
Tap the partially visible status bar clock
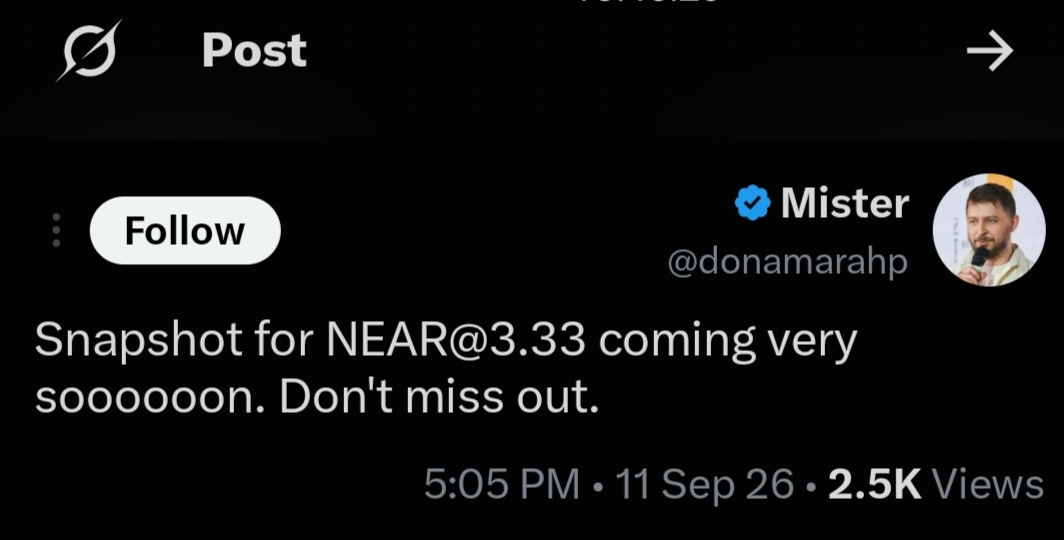pyautogui.click(x=647, y=2)
